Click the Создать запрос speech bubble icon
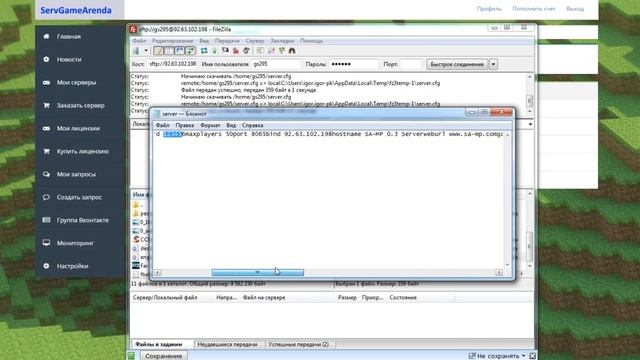 pyautogui.click(x=47, y=197)
